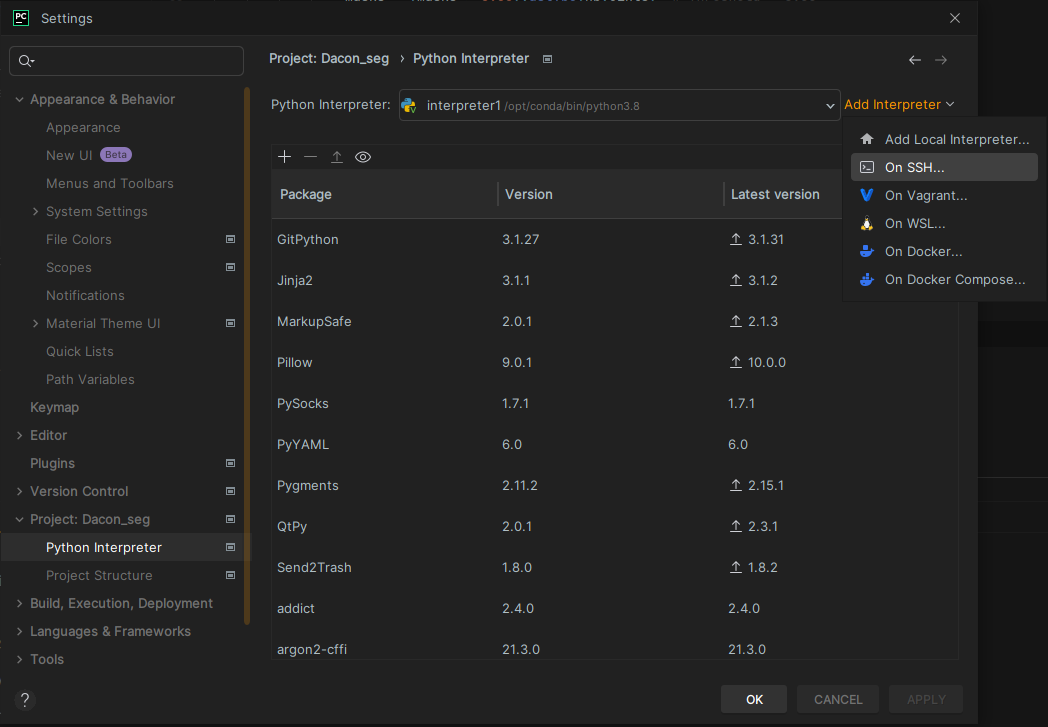Image resolution: width=1048 pixels, height=727 pixels.
Task: Click the upgrade arrow icon for Send2Trash
Action: (x=736, y=567)
